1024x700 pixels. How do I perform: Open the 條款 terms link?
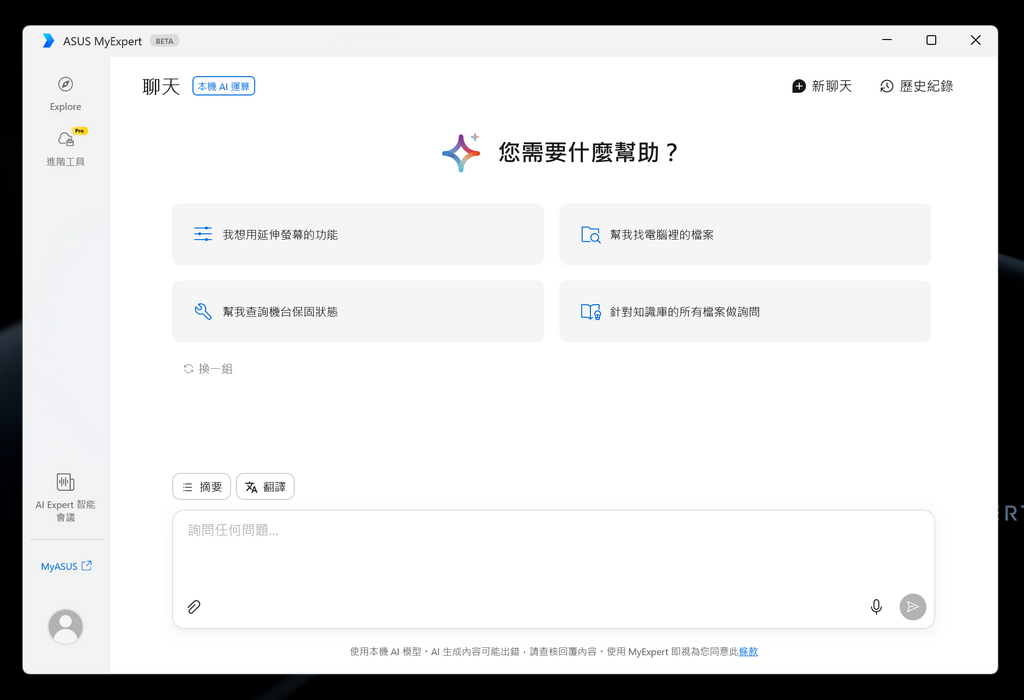pyautogui.click(x=748, y=652)
